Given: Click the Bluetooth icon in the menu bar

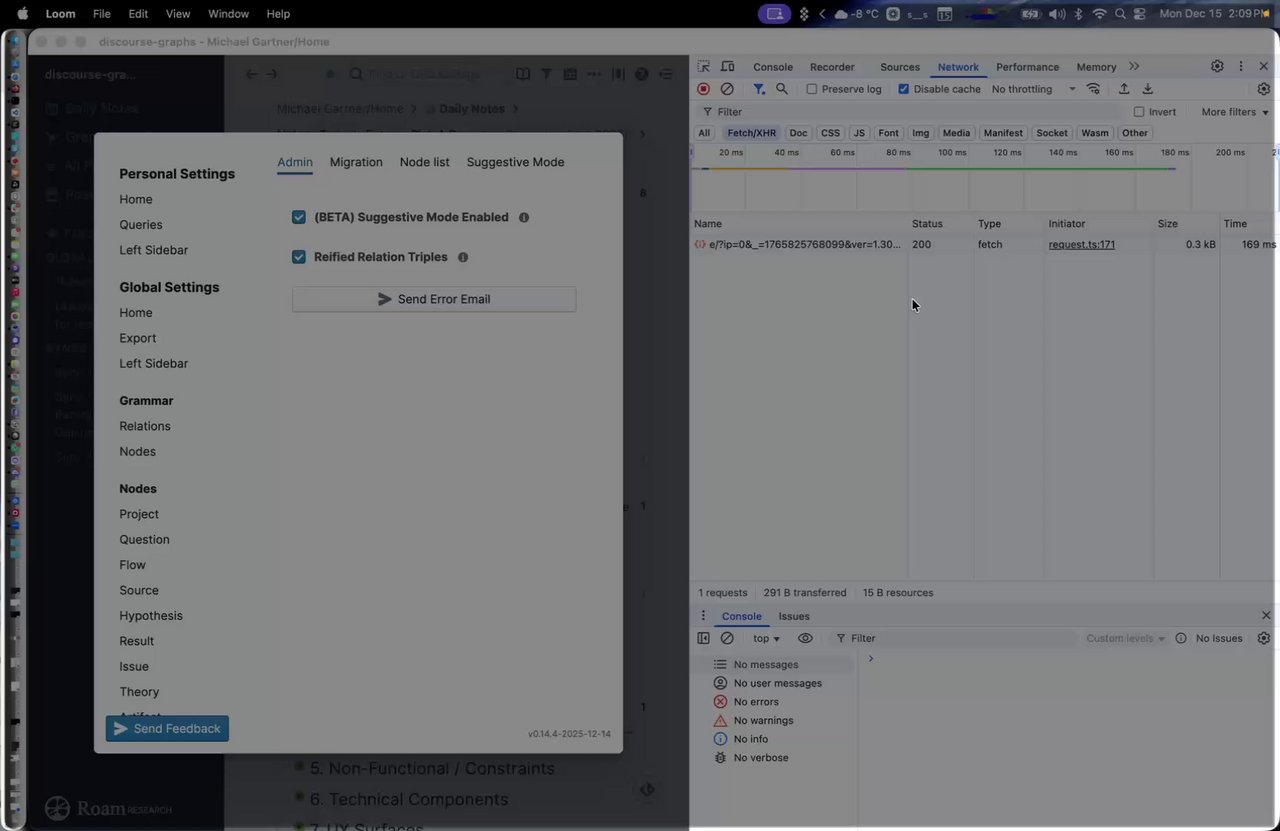Looking at the screenshot, I should tap(1078, 14).
